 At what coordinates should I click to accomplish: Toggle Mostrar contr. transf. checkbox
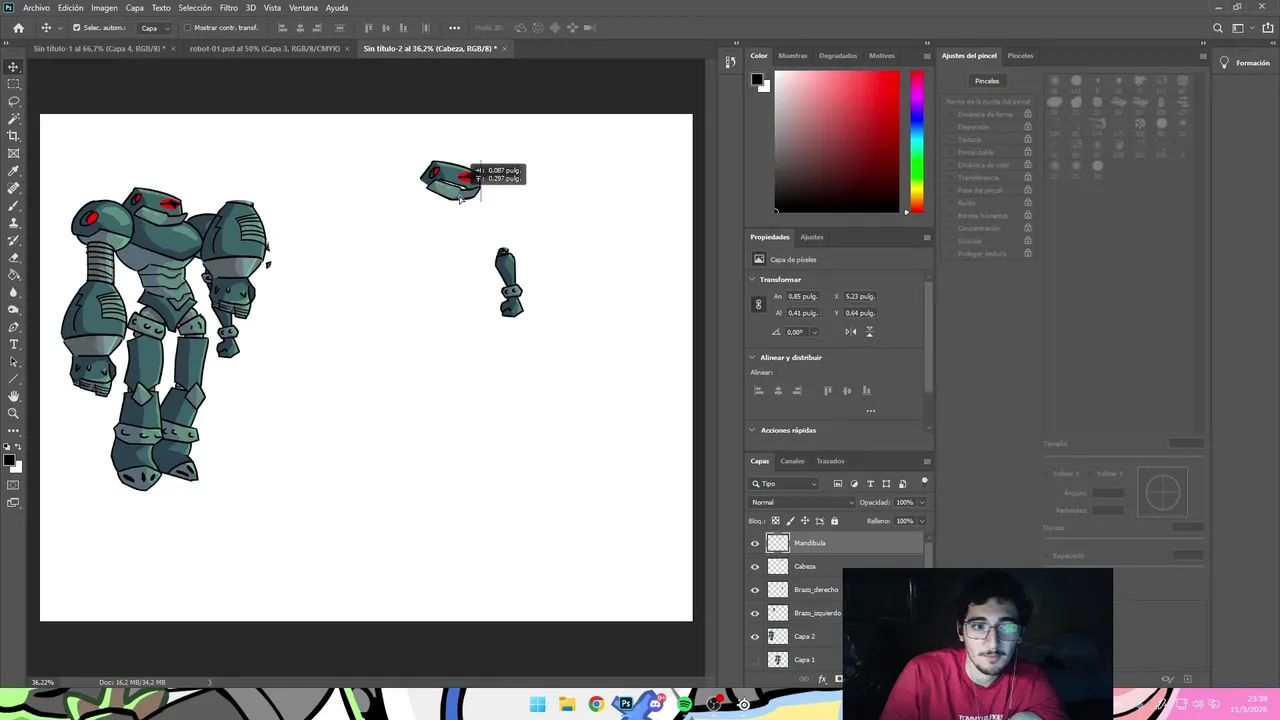[x=187, y=28]
